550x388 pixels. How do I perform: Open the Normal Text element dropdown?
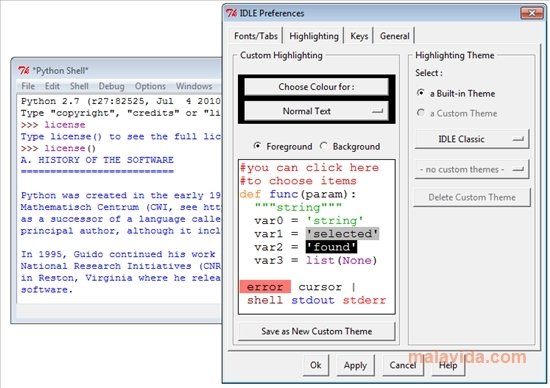coord(316,111)
